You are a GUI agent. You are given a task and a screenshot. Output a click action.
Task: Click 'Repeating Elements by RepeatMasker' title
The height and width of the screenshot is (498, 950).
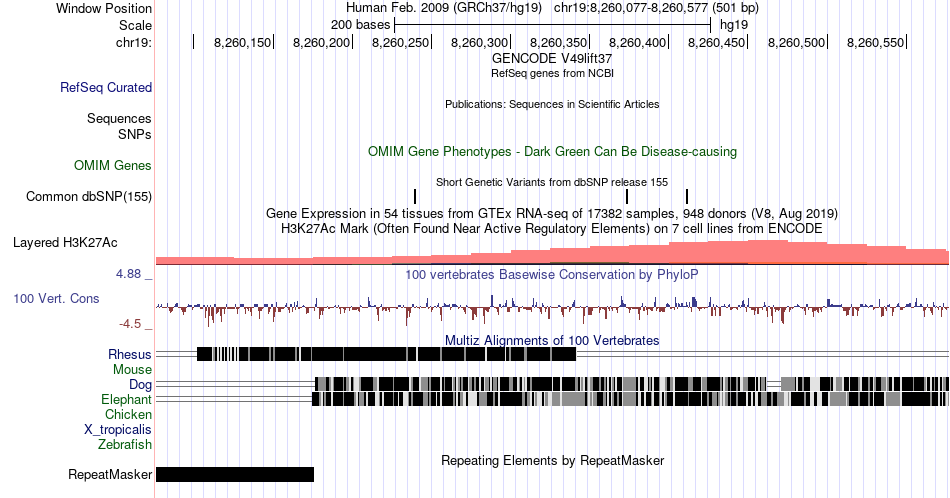(x=552, y=460)
